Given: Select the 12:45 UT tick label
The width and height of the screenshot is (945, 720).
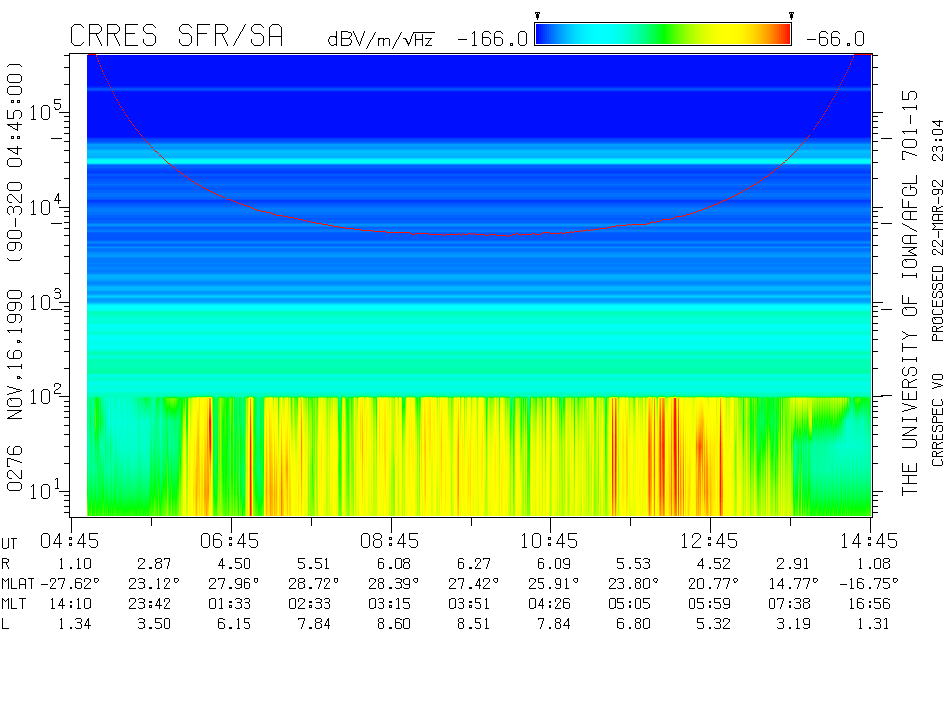Looking at the screenshot, I should pyautogui.click(x=710, y=541).
